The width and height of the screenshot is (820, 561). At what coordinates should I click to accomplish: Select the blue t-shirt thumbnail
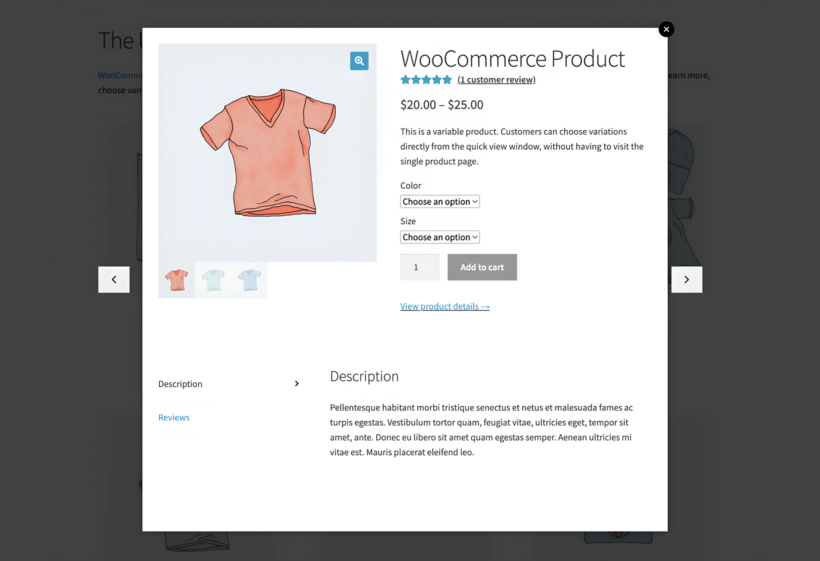pyautogui.click(x=249, y=280)
